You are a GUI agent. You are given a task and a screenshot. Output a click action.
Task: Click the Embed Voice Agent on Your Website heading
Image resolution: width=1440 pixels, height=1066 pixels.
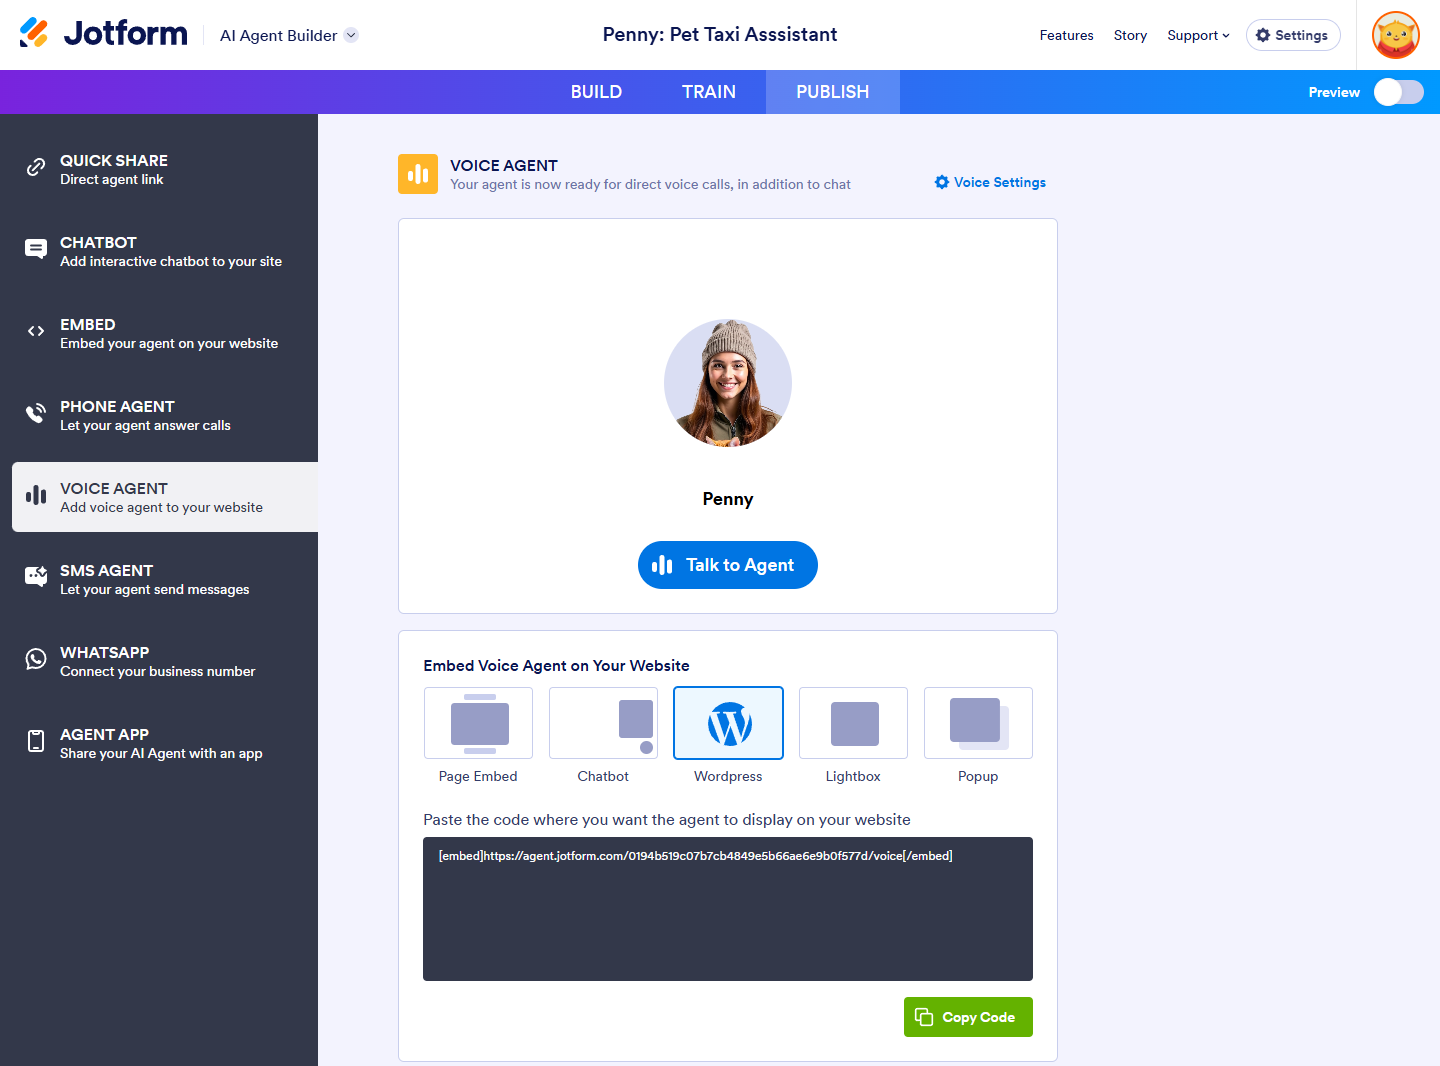tap(556, 666)
